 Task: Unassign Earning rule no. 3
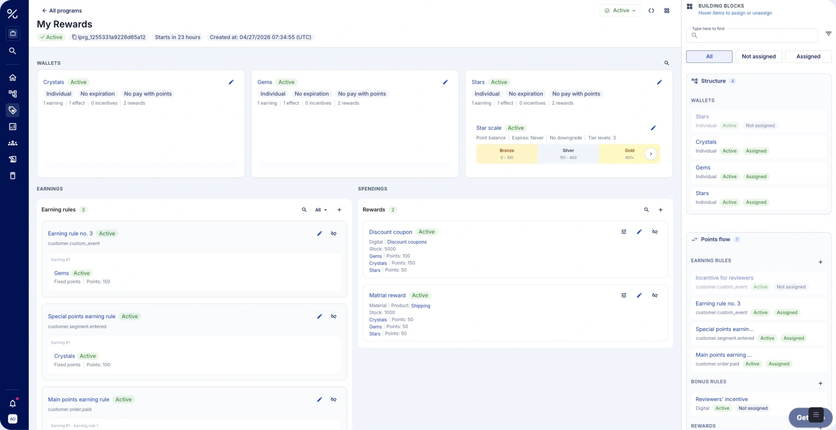(334, 233)
